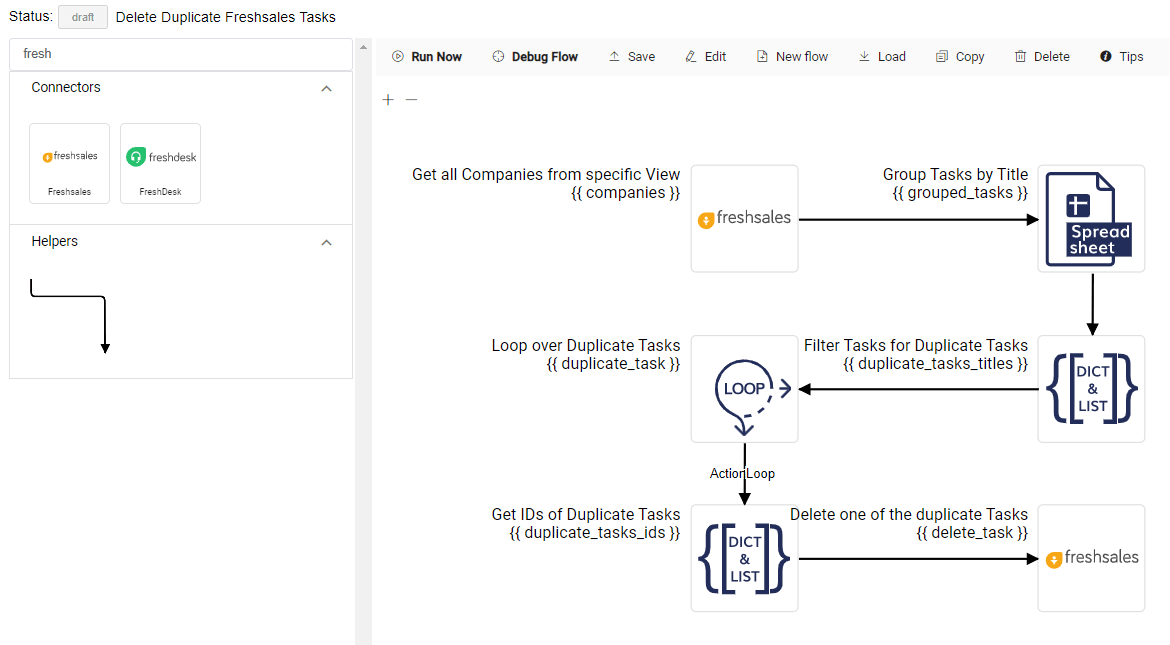The height and width of the screenshot is (645, 1170).
Task: Collapse the Connectors section
Action: [x=326, y=88]
